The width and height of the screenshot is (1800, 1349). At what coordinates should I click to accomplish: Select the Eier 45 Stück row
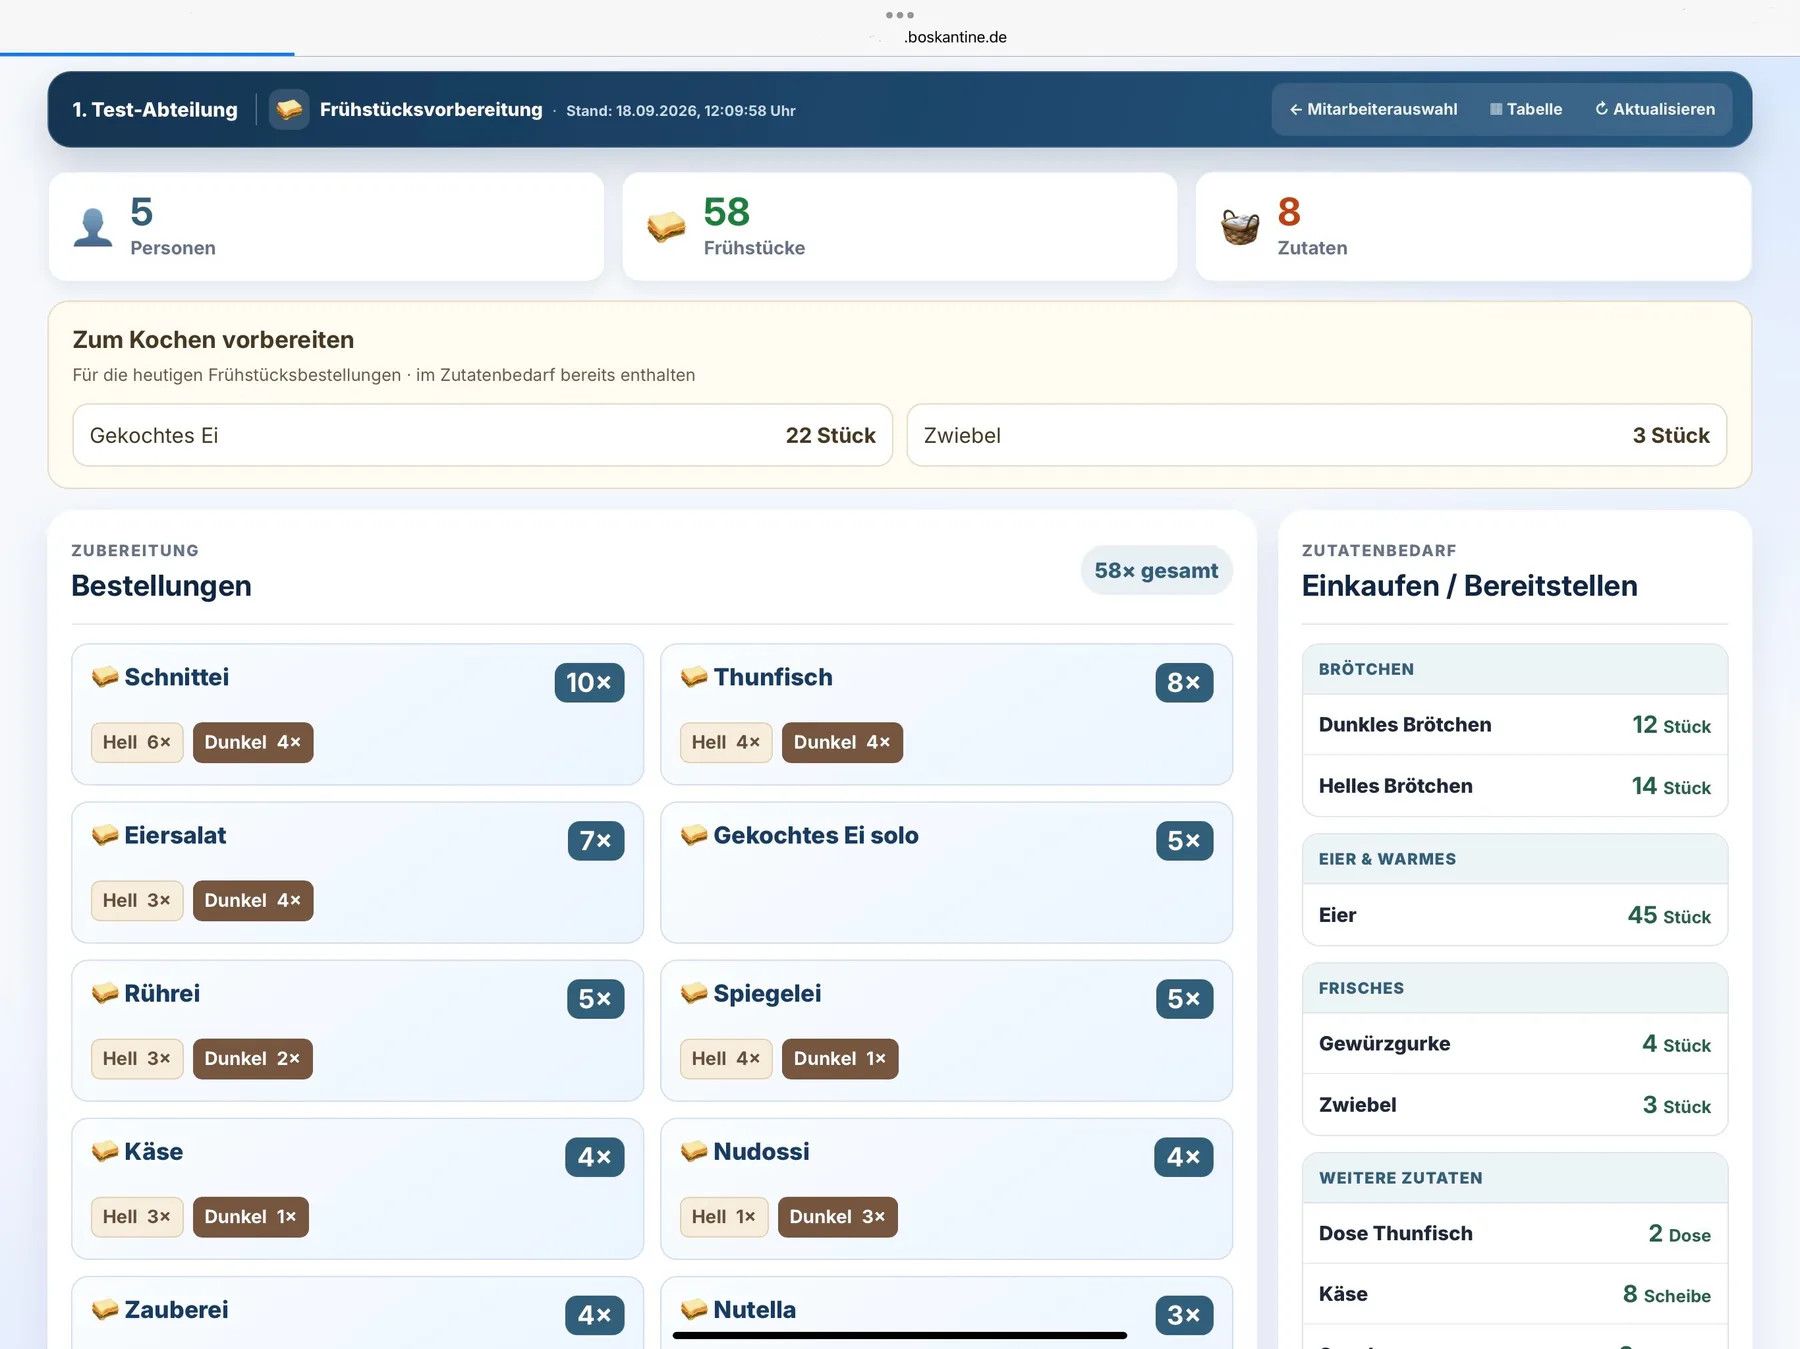1515,915
